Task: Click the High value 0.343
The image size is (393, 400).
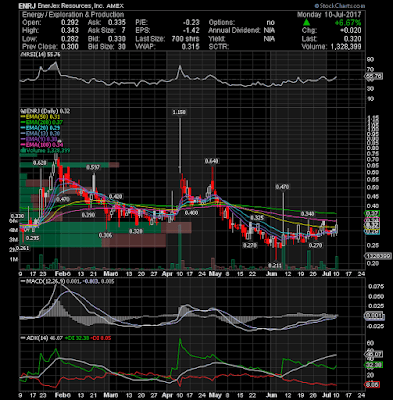Action: click(69, 31)
